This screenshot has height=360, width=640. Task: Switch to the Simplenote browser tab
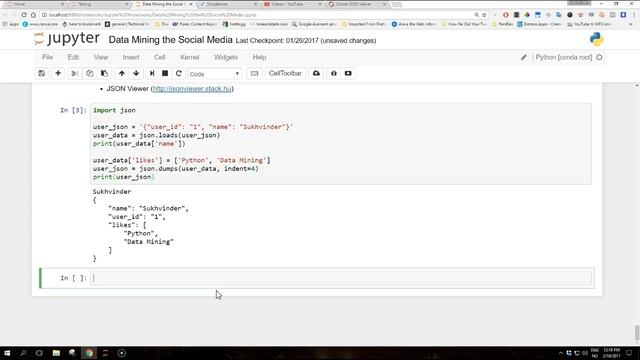click(x=228, y=4)
